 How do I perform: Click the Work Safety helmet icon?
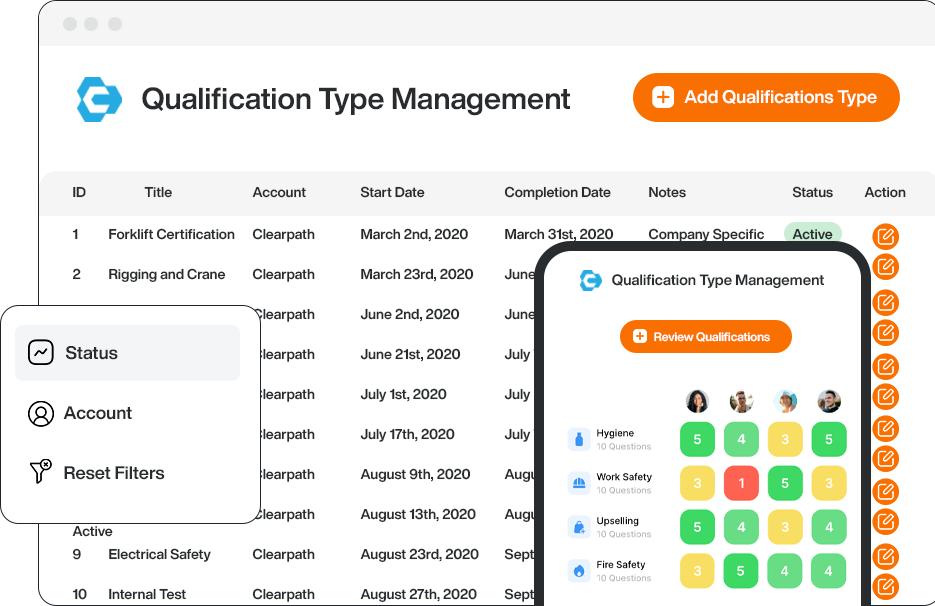(x=579, y=483)
